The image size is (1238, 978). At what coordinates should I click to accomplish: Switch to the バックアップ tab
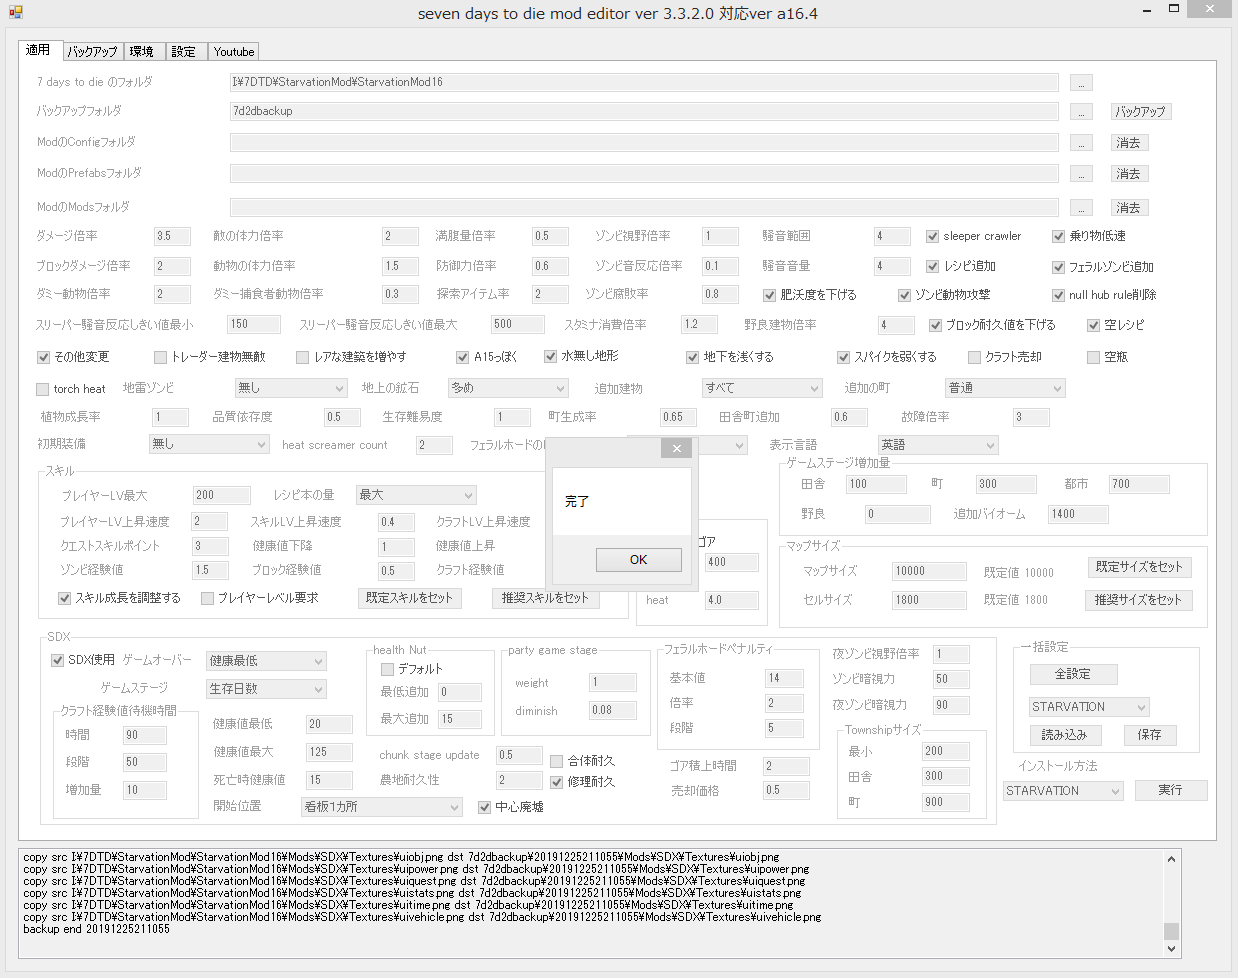[92, 51]
